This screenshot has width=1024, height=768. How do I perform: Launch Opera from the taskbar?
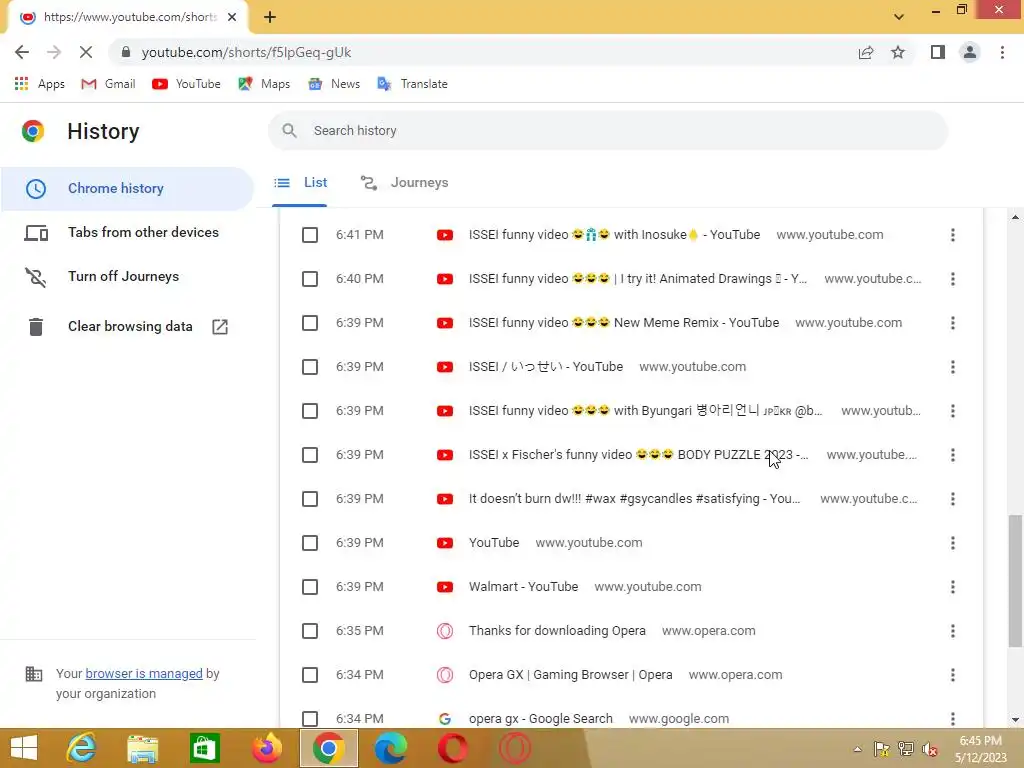[453, 748]
